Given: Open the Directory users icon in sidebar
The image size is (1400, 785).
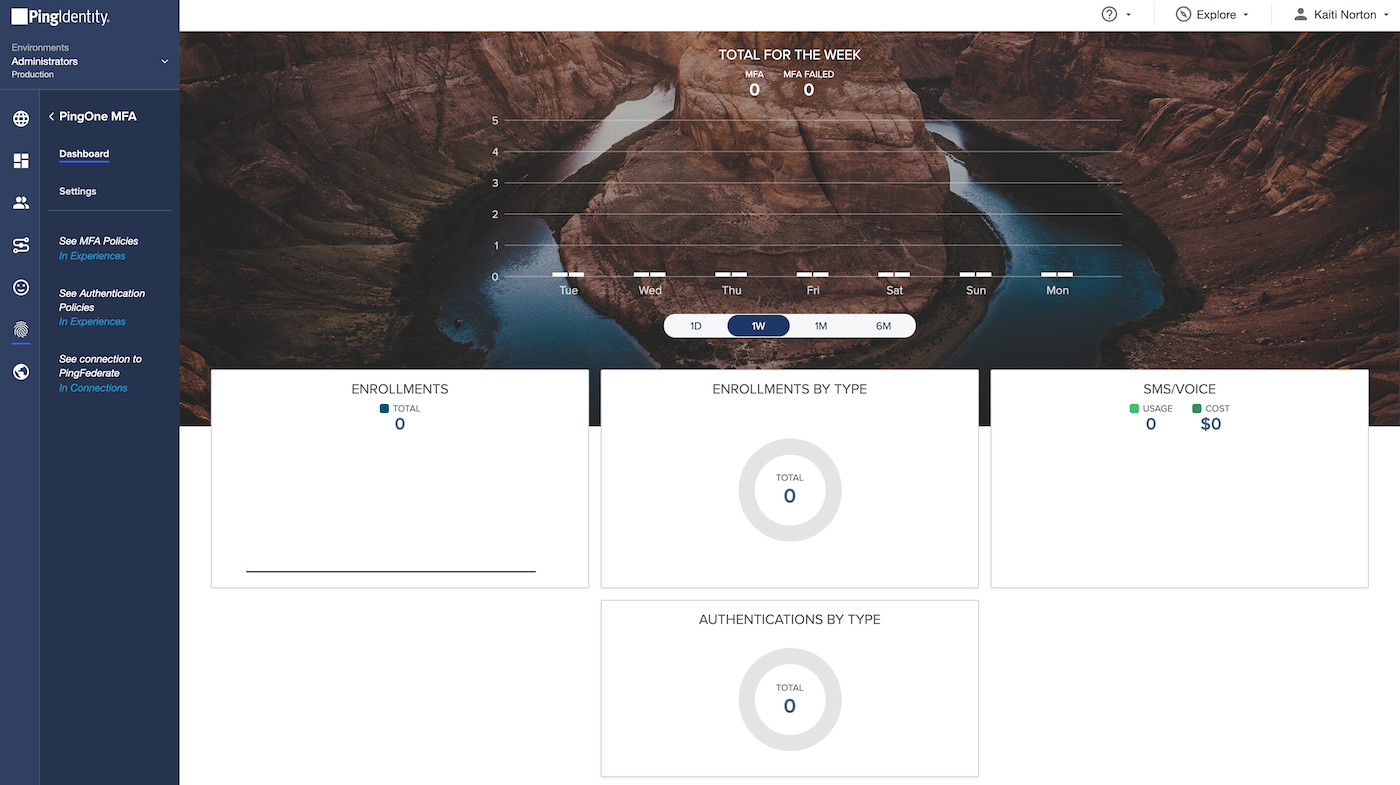Looking at the screenshot, I should pyautogui.click(x=20, y=202).
